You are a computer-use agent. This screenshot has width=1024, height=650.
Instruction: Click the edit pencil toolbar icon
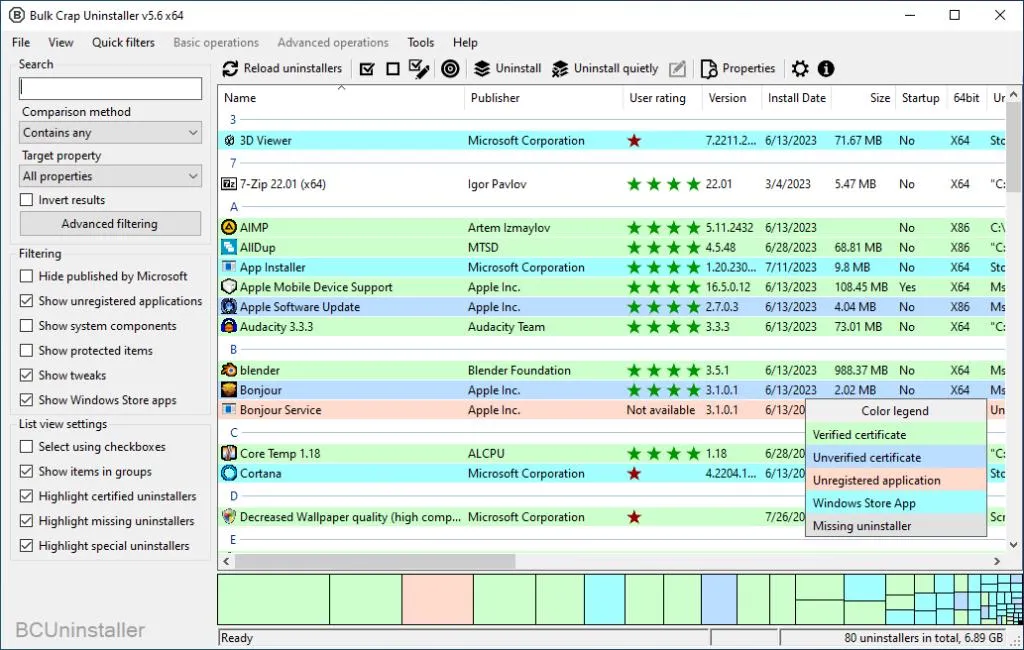(x=678, y=69)
